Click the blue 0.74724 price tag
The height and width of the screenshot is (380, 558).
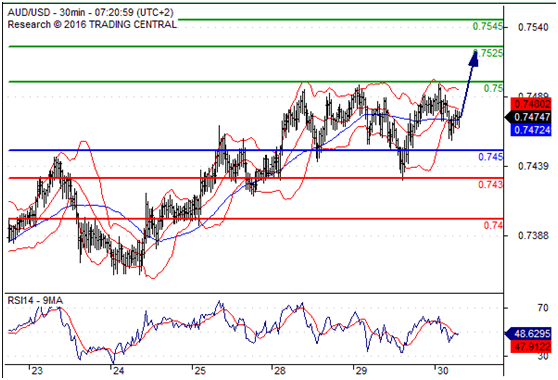click(x=532, y=130)
